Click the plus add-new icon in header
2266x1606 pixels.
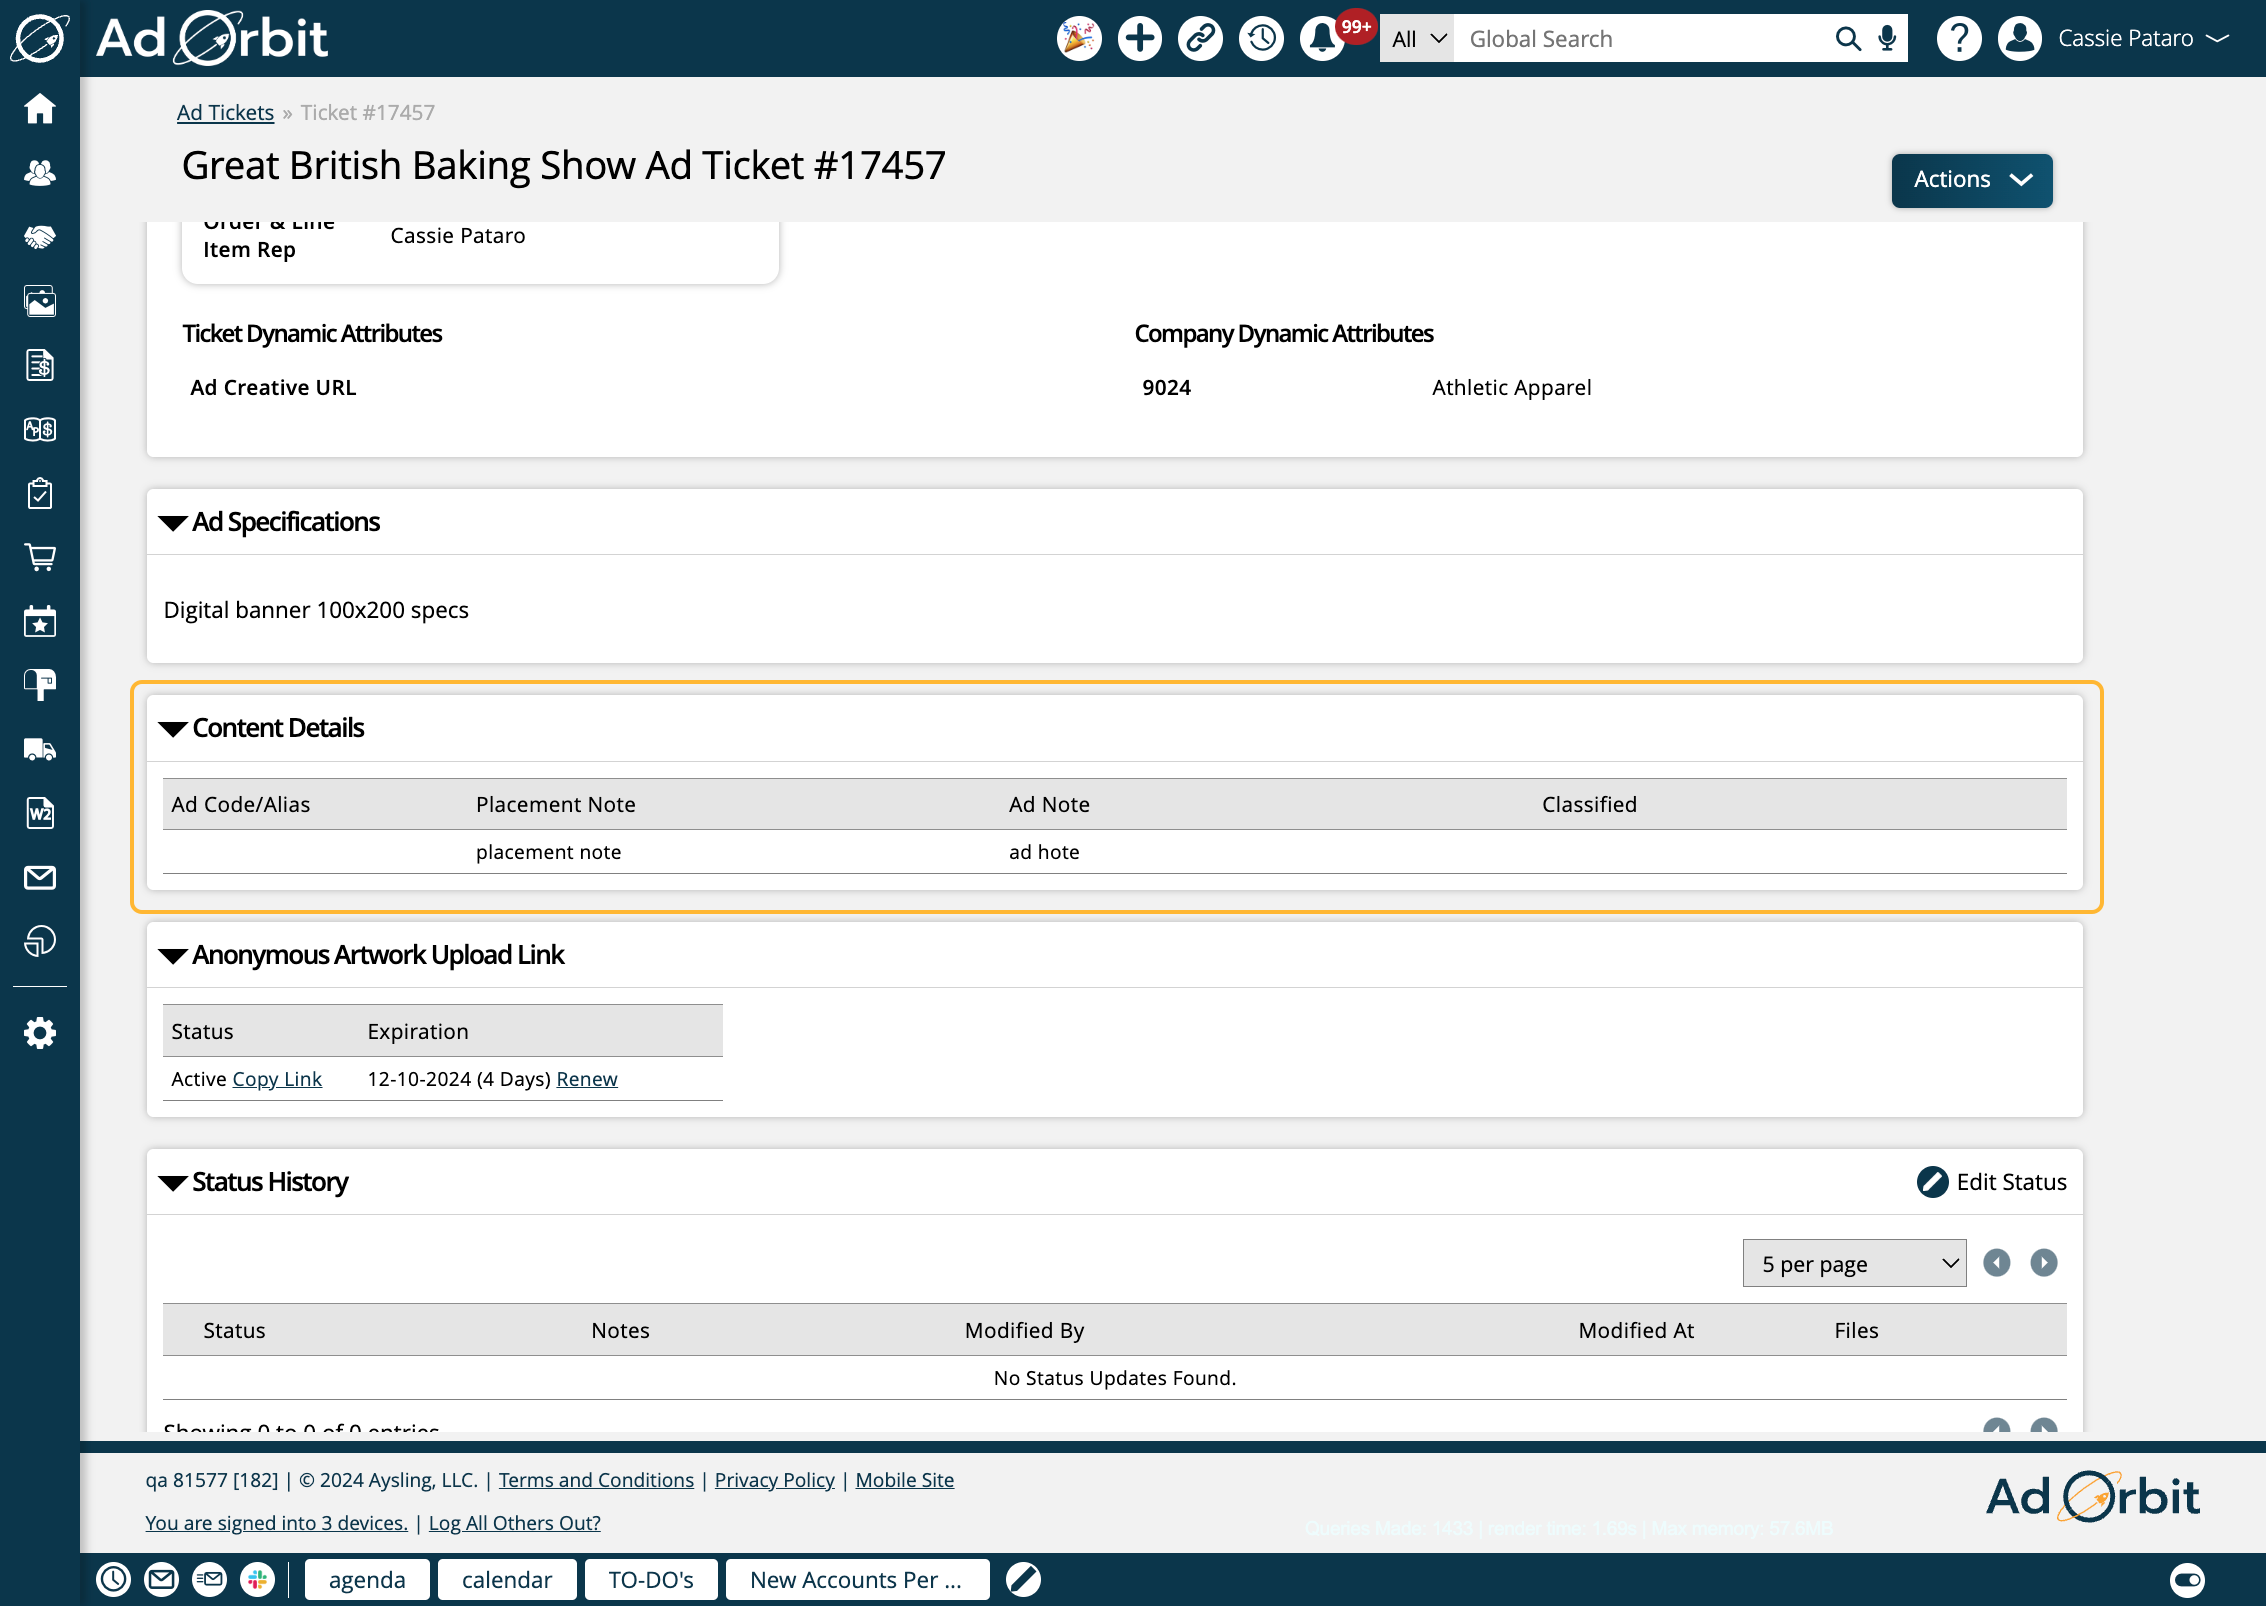pyautogui.click(x=1140, y=39)
